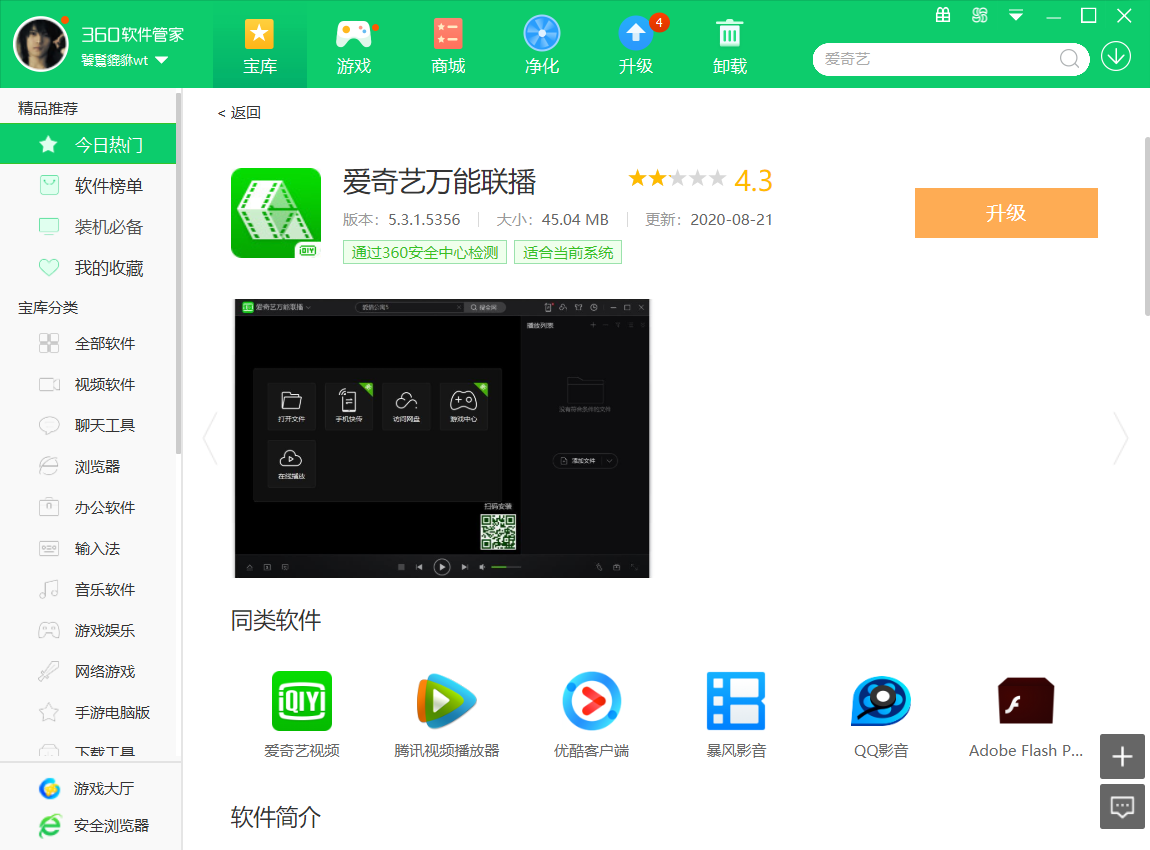Check pending updates via 升级 icon
Image resolution: width=1150 pixels, height=850 pixels.
coord(635,44)
